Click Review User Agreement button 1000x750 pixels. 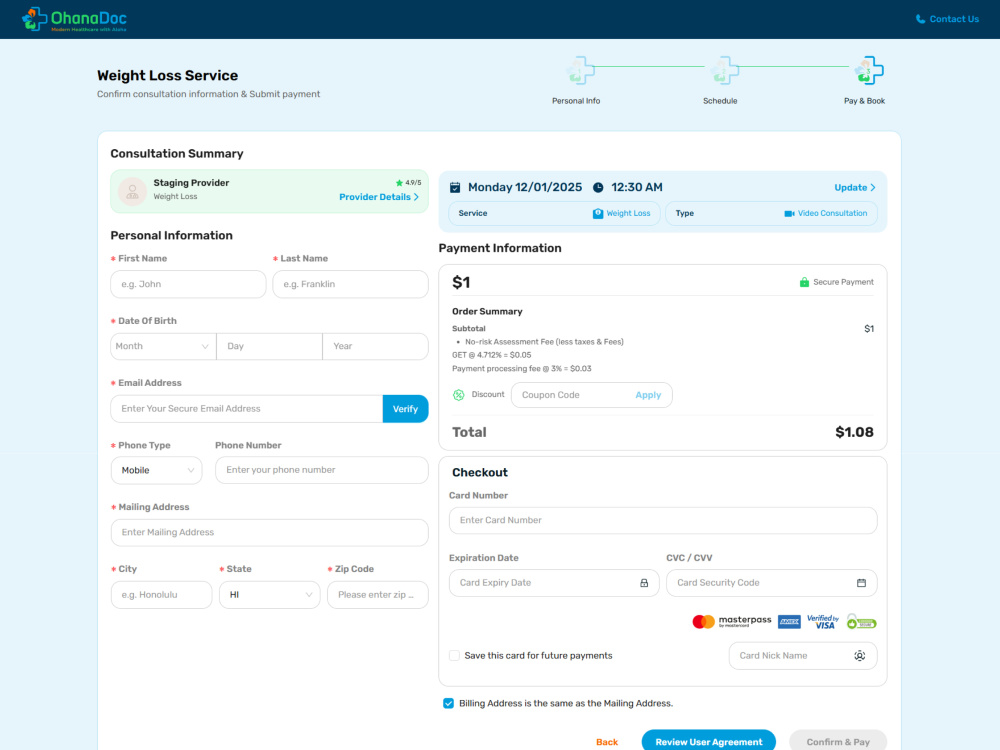coord(709,741)
